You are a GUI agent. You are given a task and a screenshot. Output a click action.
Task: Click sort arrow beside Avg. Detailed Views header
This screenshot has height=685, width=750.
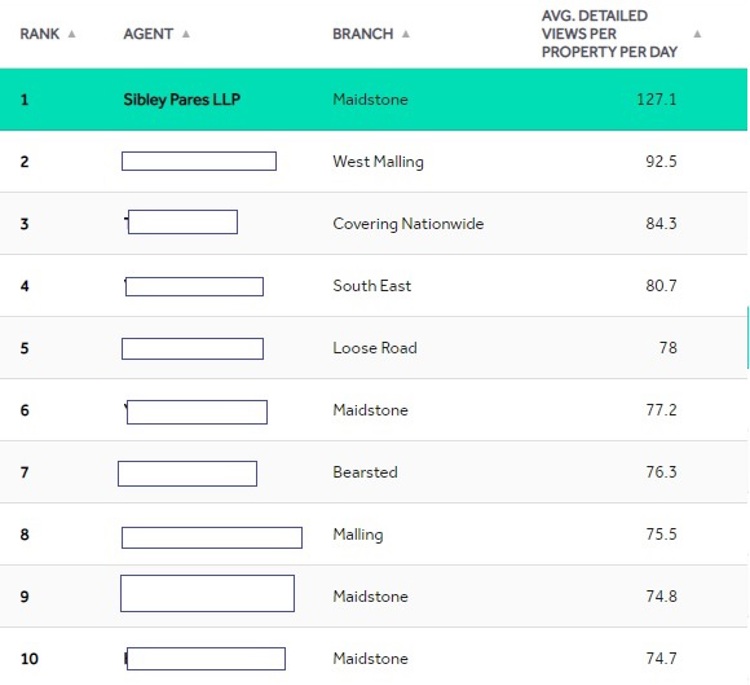click(697, 34)
